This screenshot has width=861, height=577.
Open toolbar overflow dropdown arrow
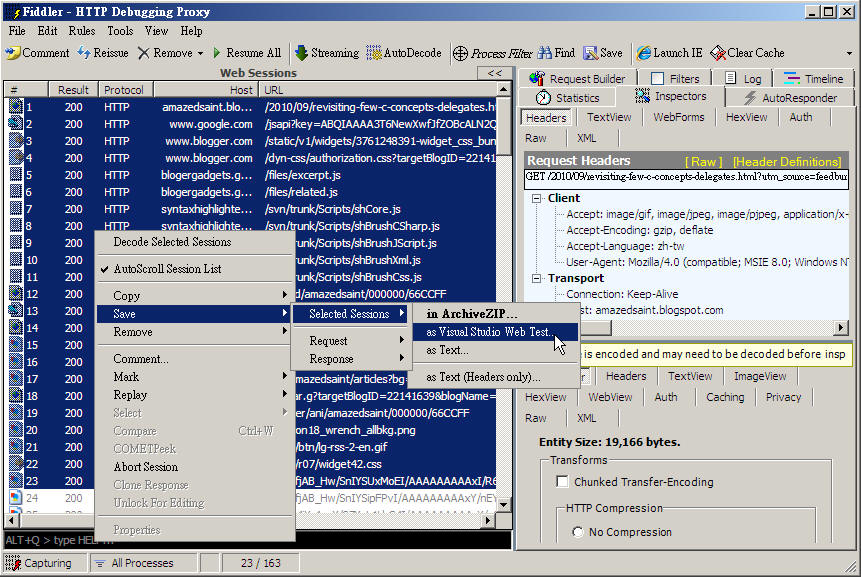click(849, 53)
